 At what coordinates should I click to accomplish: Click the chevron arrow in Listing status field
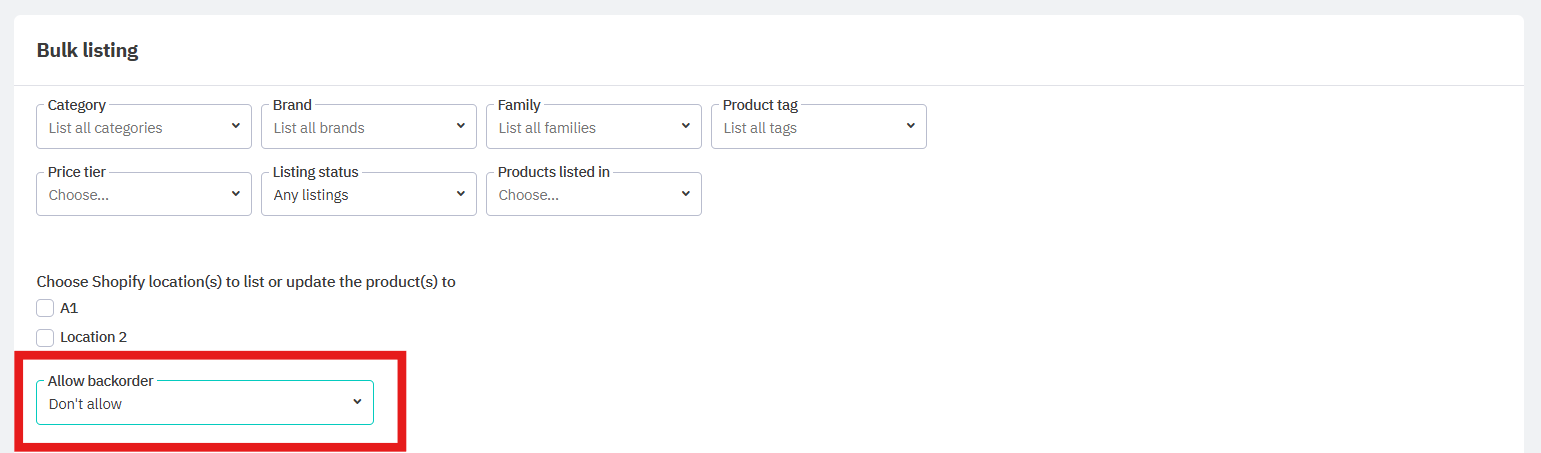click(x=460, y=193)
